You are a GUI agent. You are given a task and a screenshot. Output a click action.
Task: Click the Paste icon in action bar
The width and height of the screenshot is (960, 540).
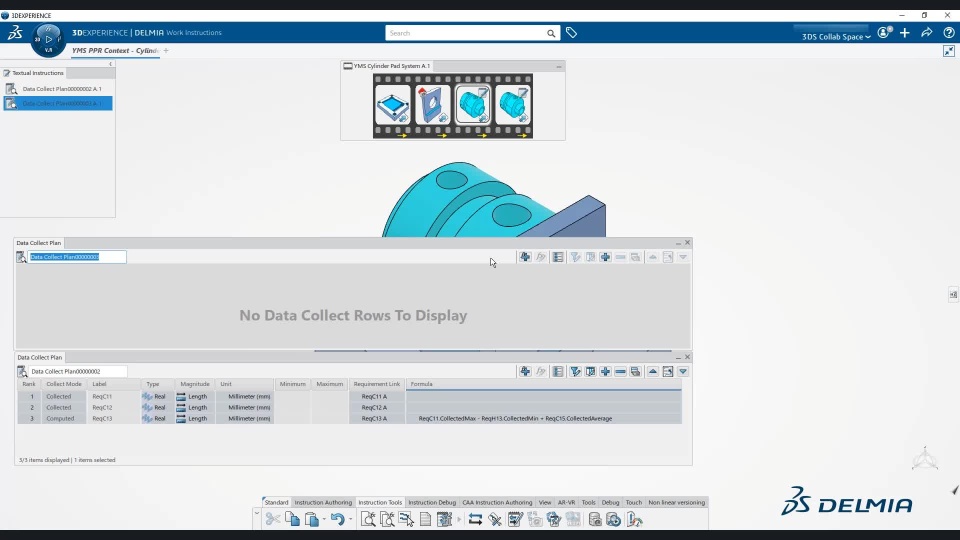point(312,519)
